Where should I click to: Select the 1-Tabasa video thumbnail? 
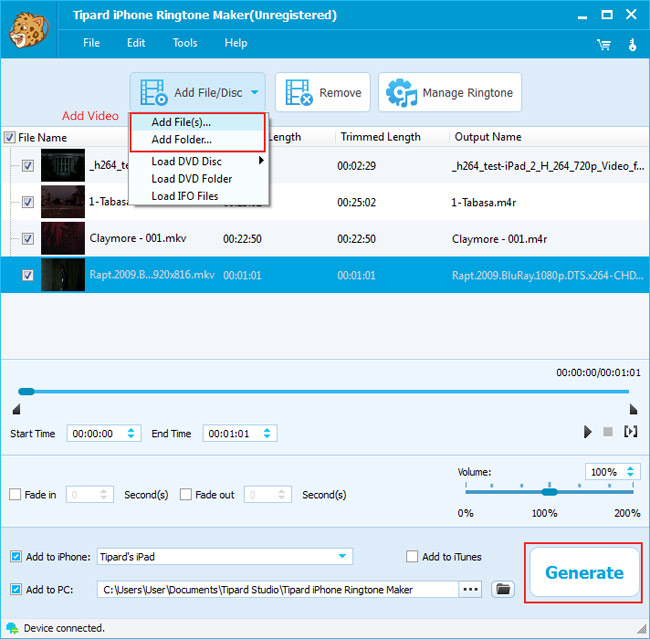63,202
